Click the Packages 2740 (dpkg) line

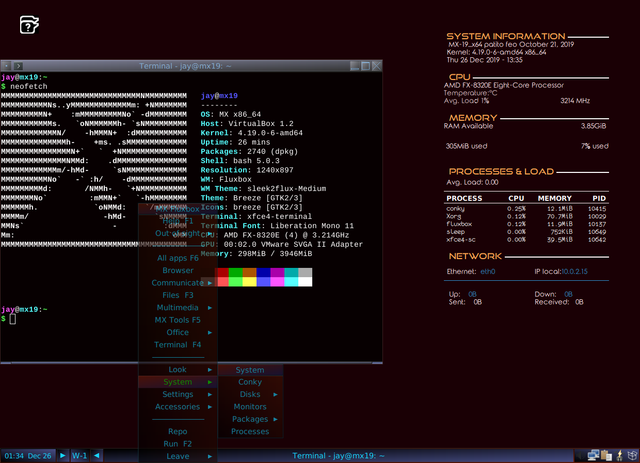[x=249, y=151]
